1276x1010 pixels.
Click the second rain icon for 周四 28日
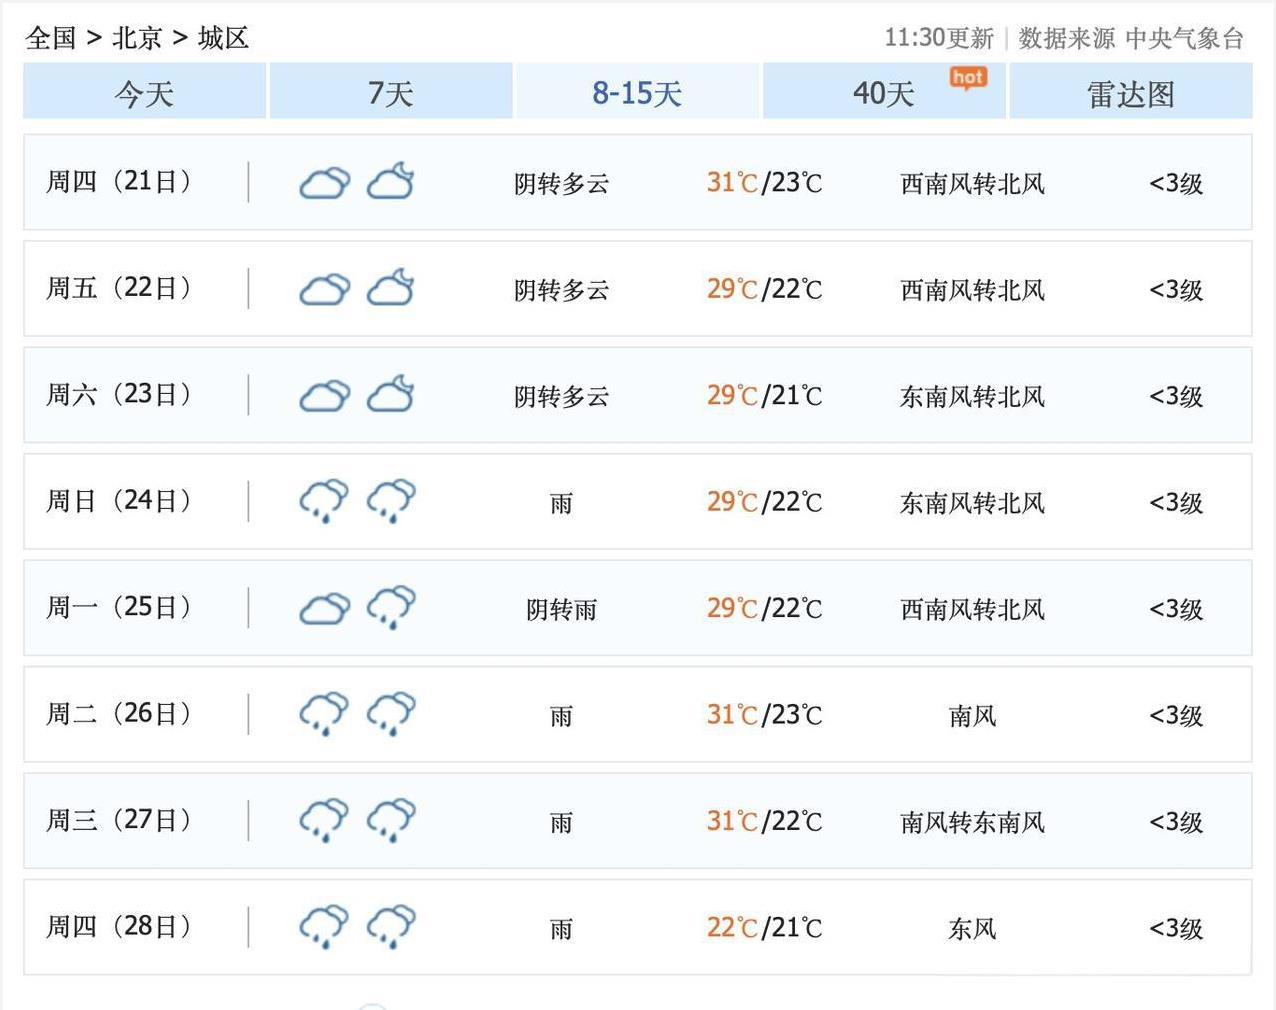tap(391, 927)
